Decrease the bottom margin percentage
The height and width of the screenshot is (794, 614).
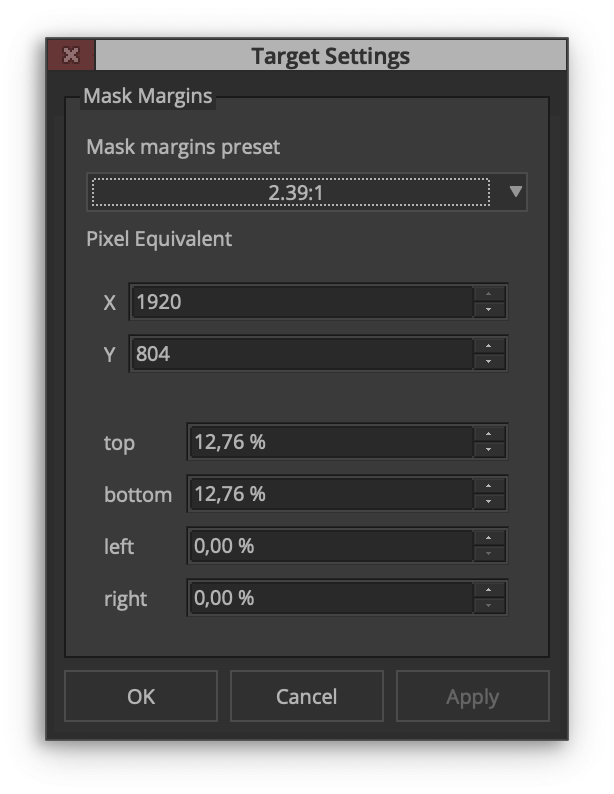pyautogui.click(x=488, y=502)
